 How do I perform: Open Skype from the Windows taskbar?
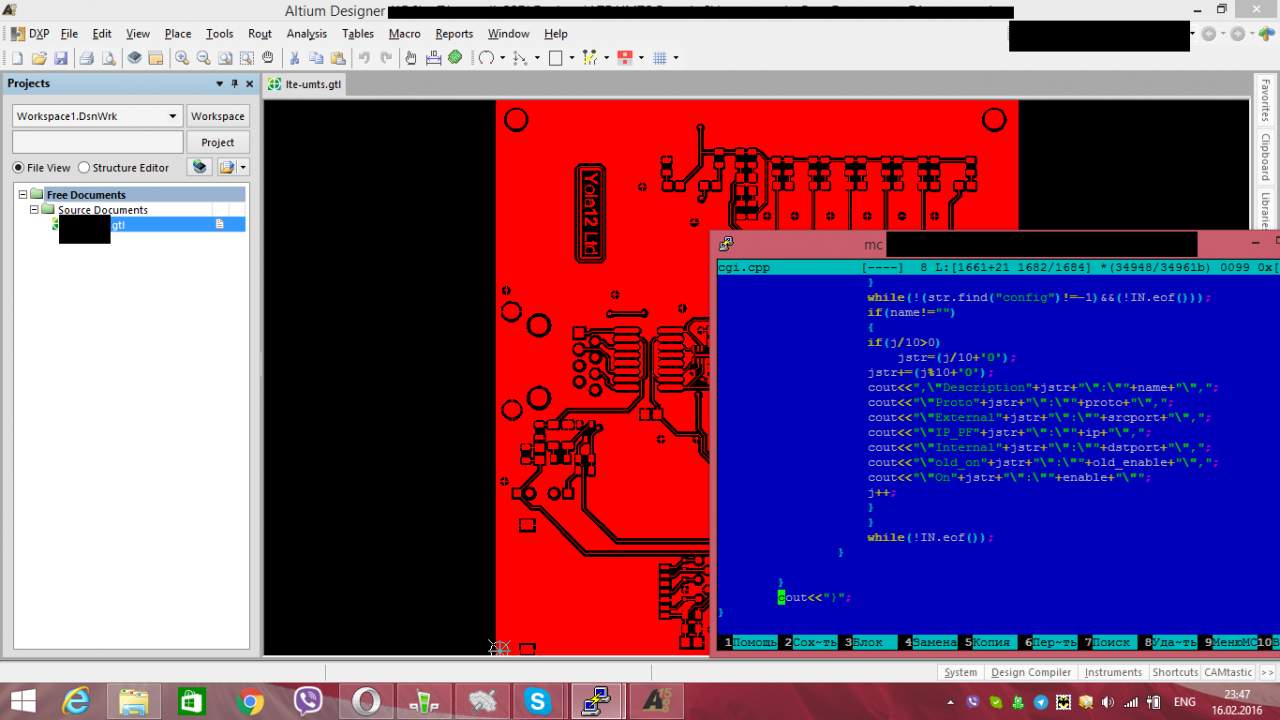pyautogui.click(x=538, y=702)
